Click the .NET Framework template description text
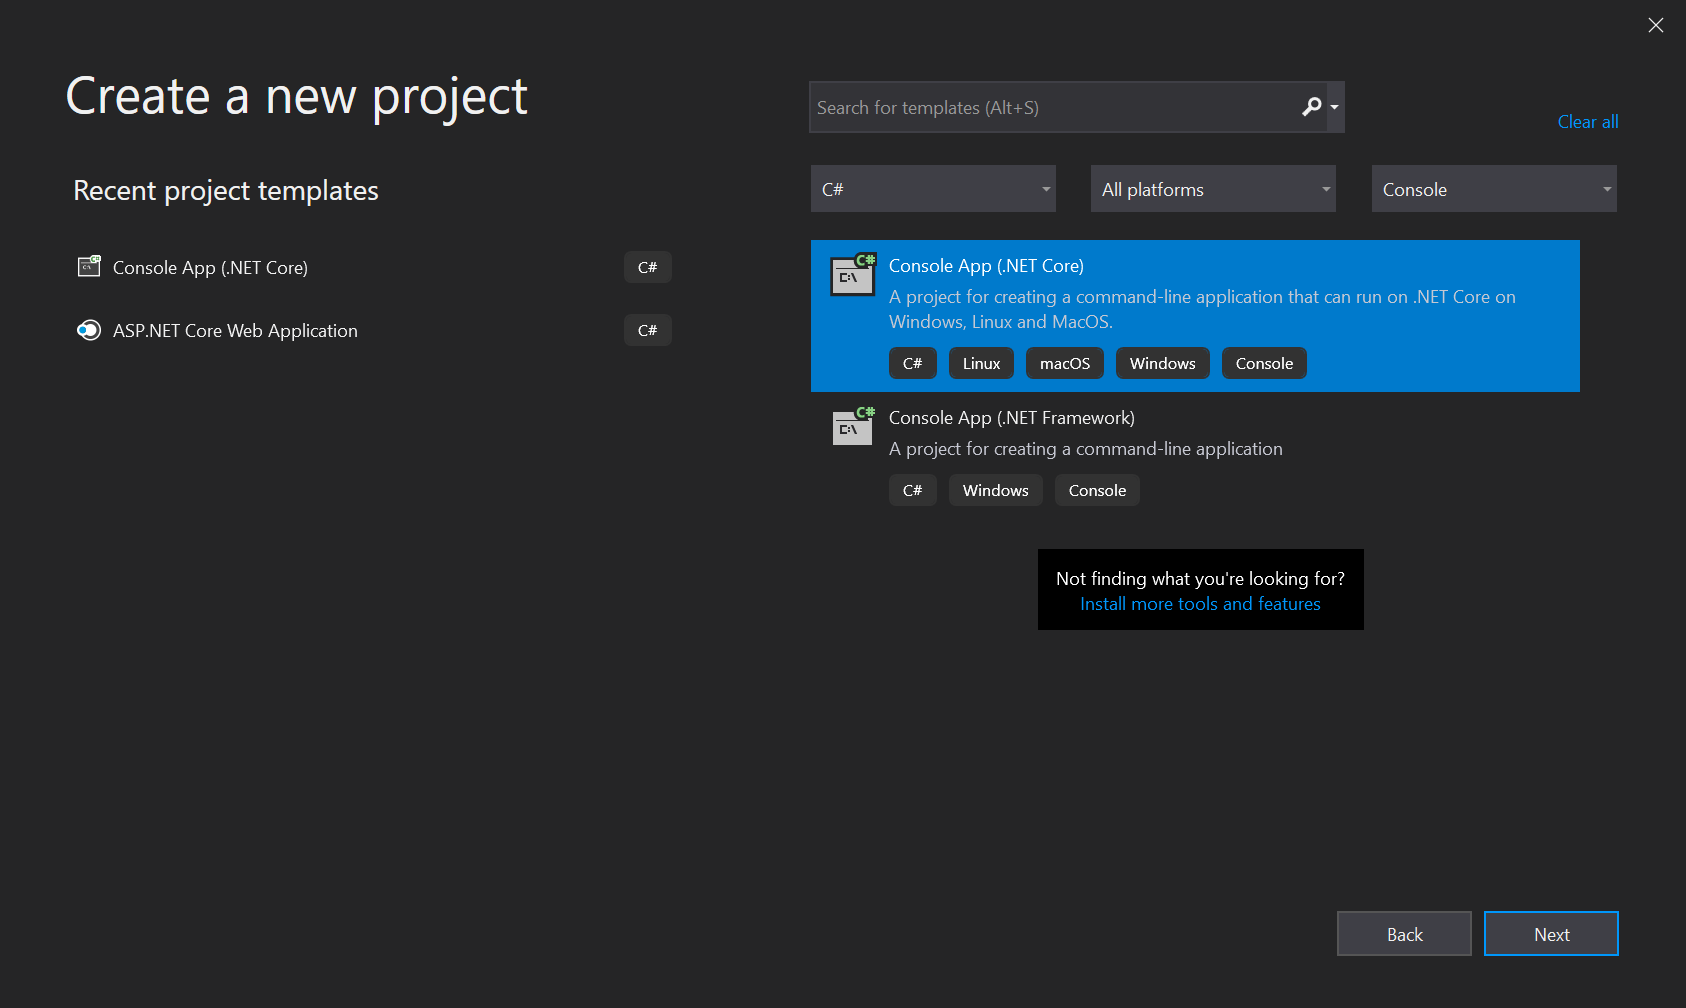 click(x=1086, y=449)
